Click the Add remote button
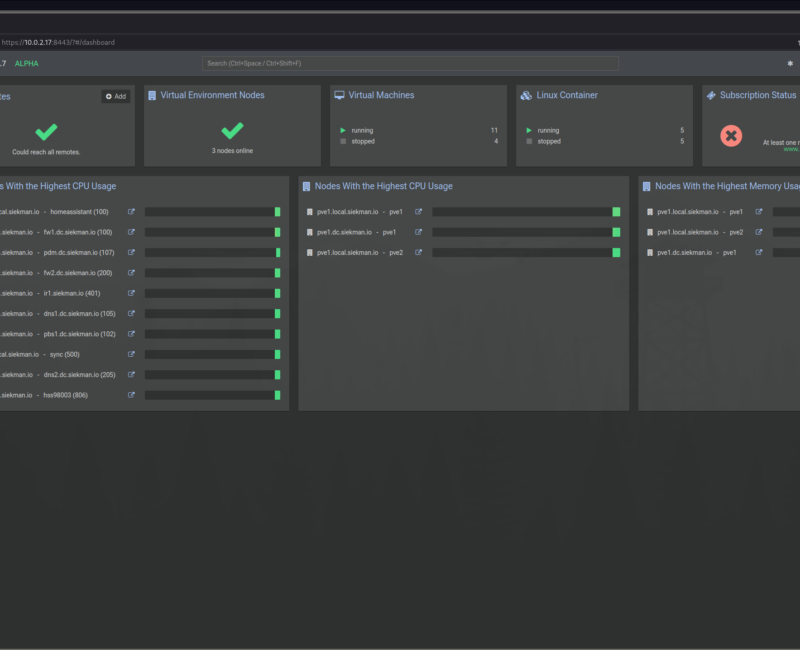This screenshot has width=800, height=650. point(116,96)
